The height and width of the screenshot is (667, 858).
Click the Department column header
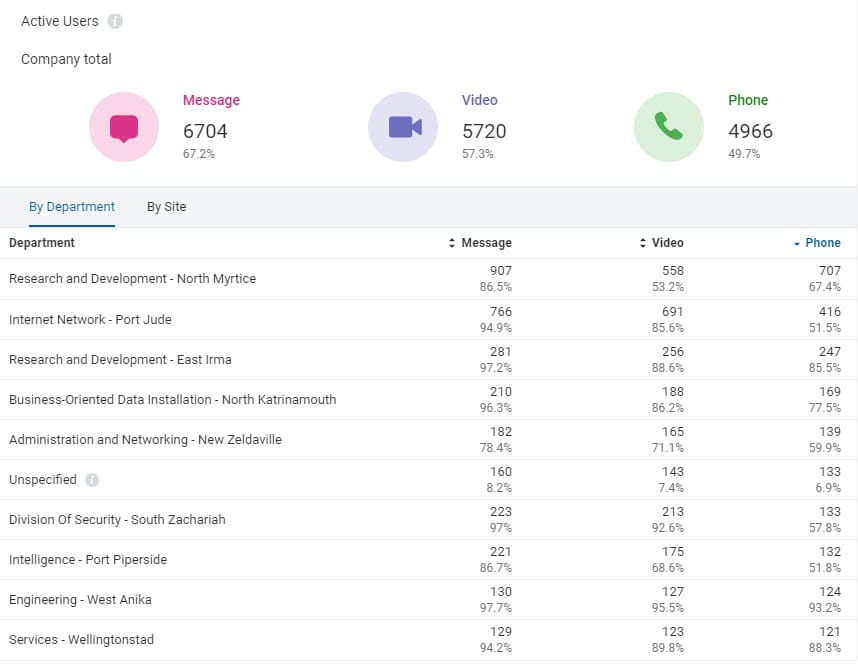tap(42, 243)
